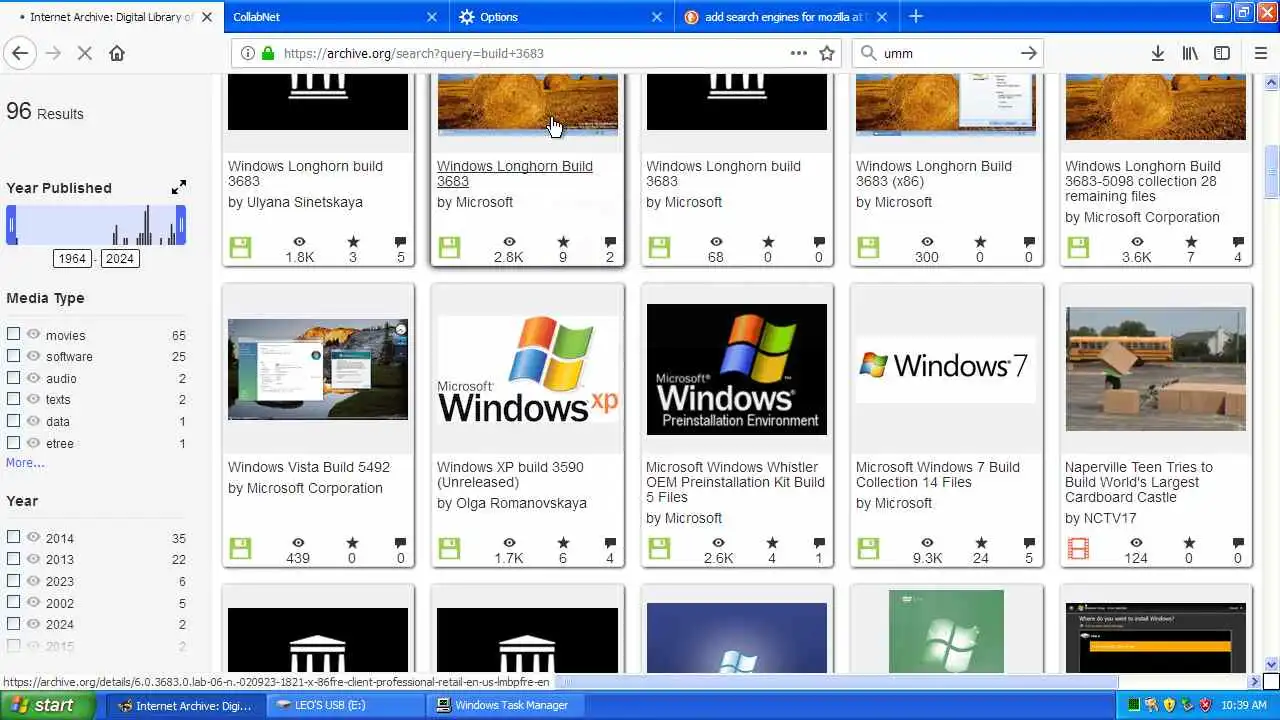Open a new browser tab
The height and width of the screenshot is (720, 1280).
(915, 16)
